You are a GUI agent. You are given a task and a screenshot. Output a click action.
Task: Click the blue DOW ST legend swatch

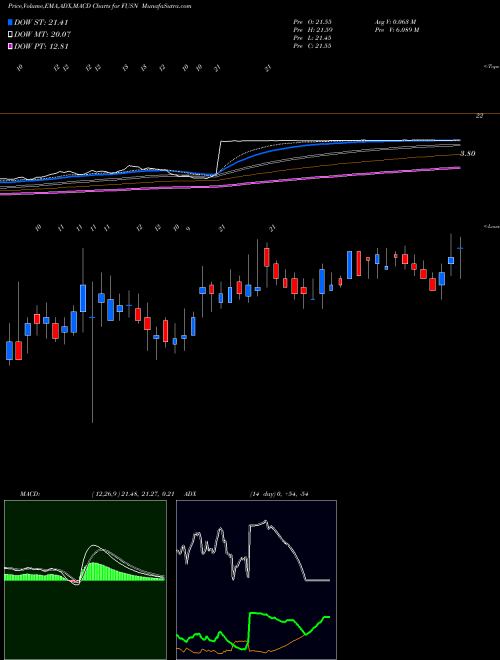tap(11, 22)
